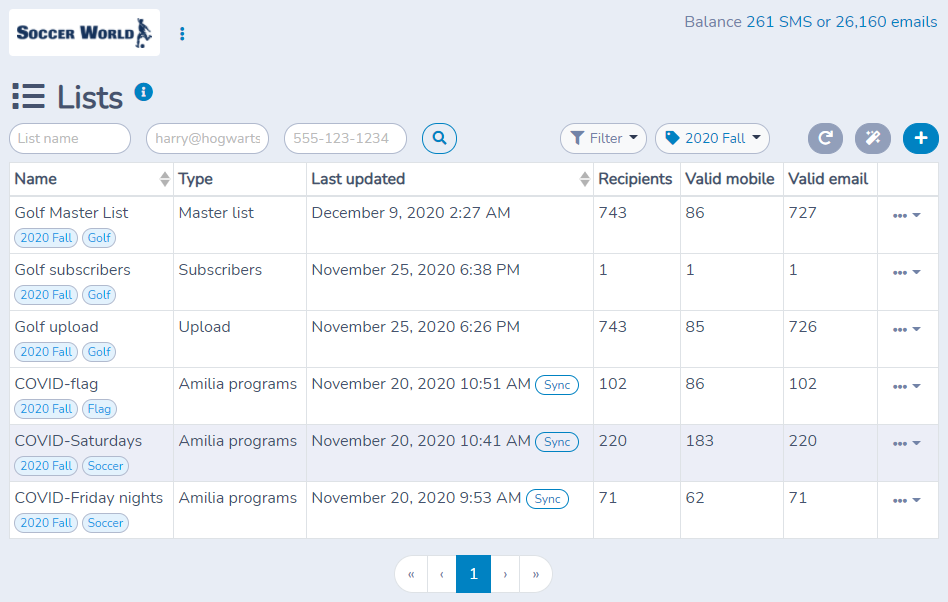This screenshot has width=948, height=602.
Task: Click the 183 valid mobile value
Action: click(x=700, y=441)
